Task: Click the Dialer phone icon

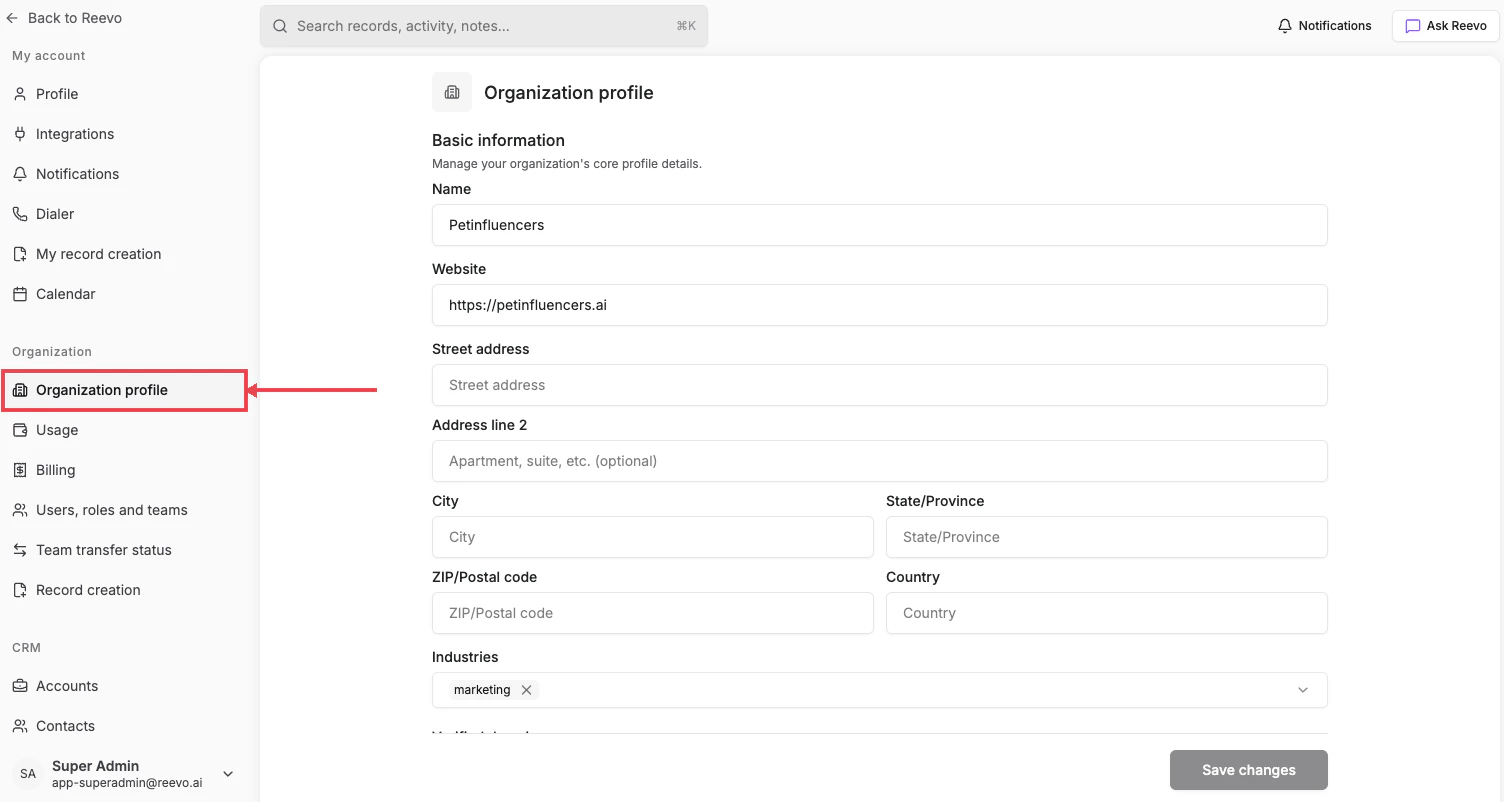Action: pos(20,214)
